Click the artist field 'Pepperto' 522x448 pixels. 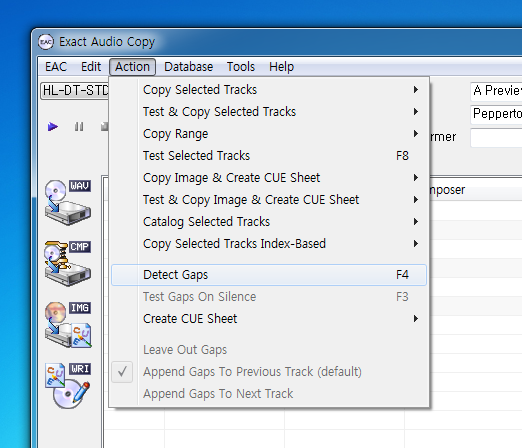click(x=496, y=114)
